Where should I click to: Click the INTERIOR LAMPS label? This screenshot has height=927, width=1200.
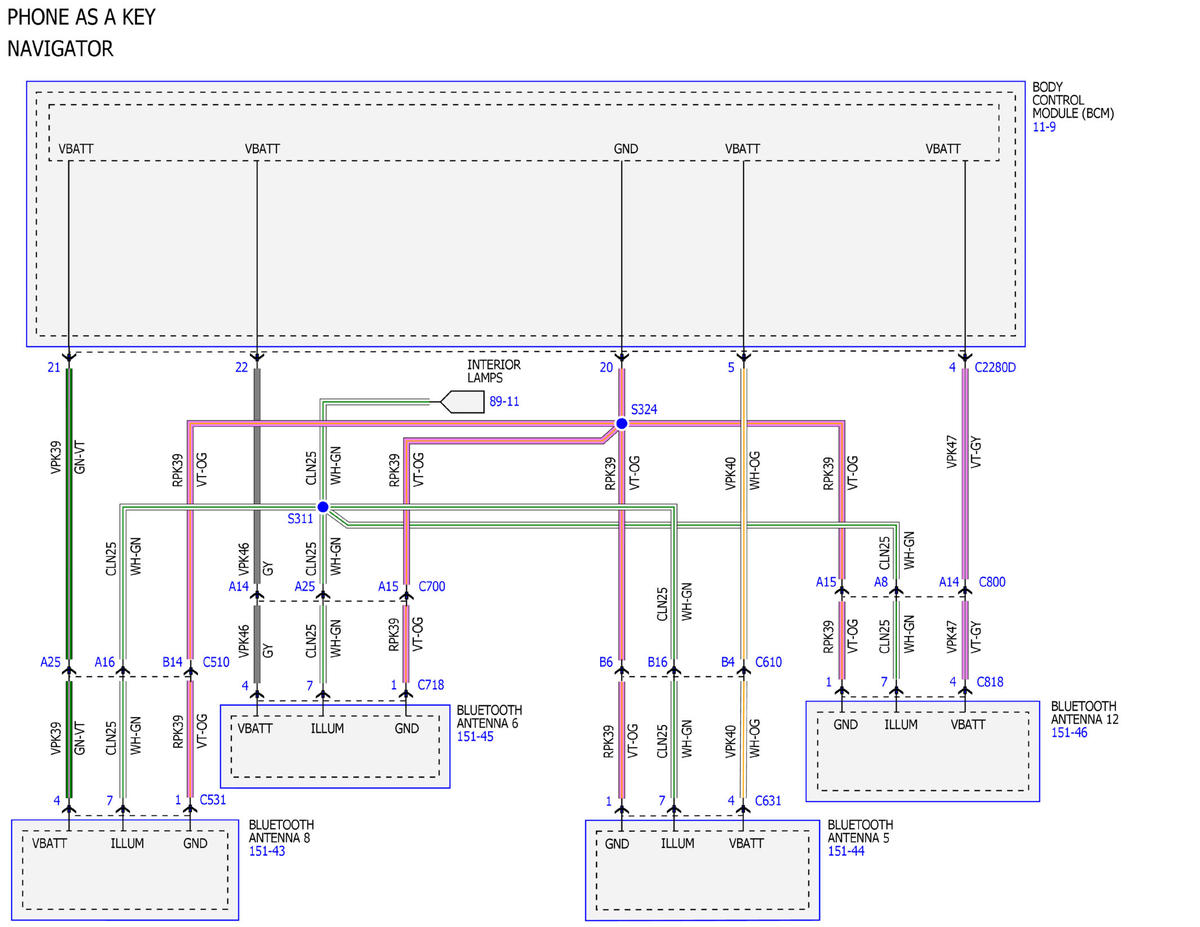(x=494, y=372)
